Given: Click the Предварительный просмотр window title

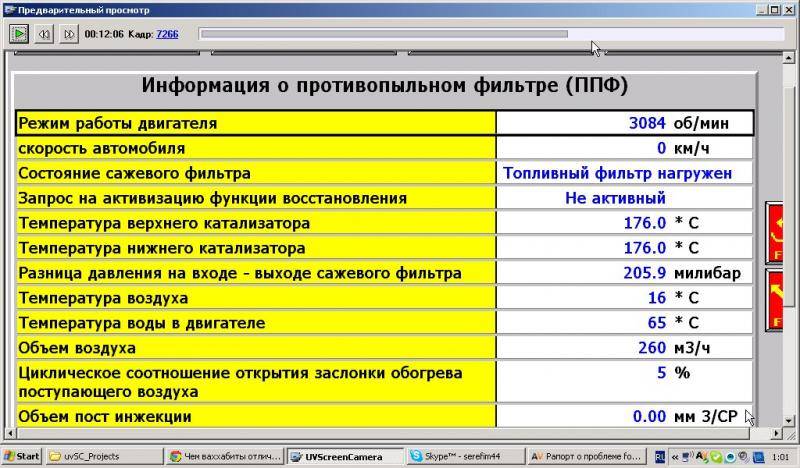Looking at the screenshot, I should click(84, 10).
